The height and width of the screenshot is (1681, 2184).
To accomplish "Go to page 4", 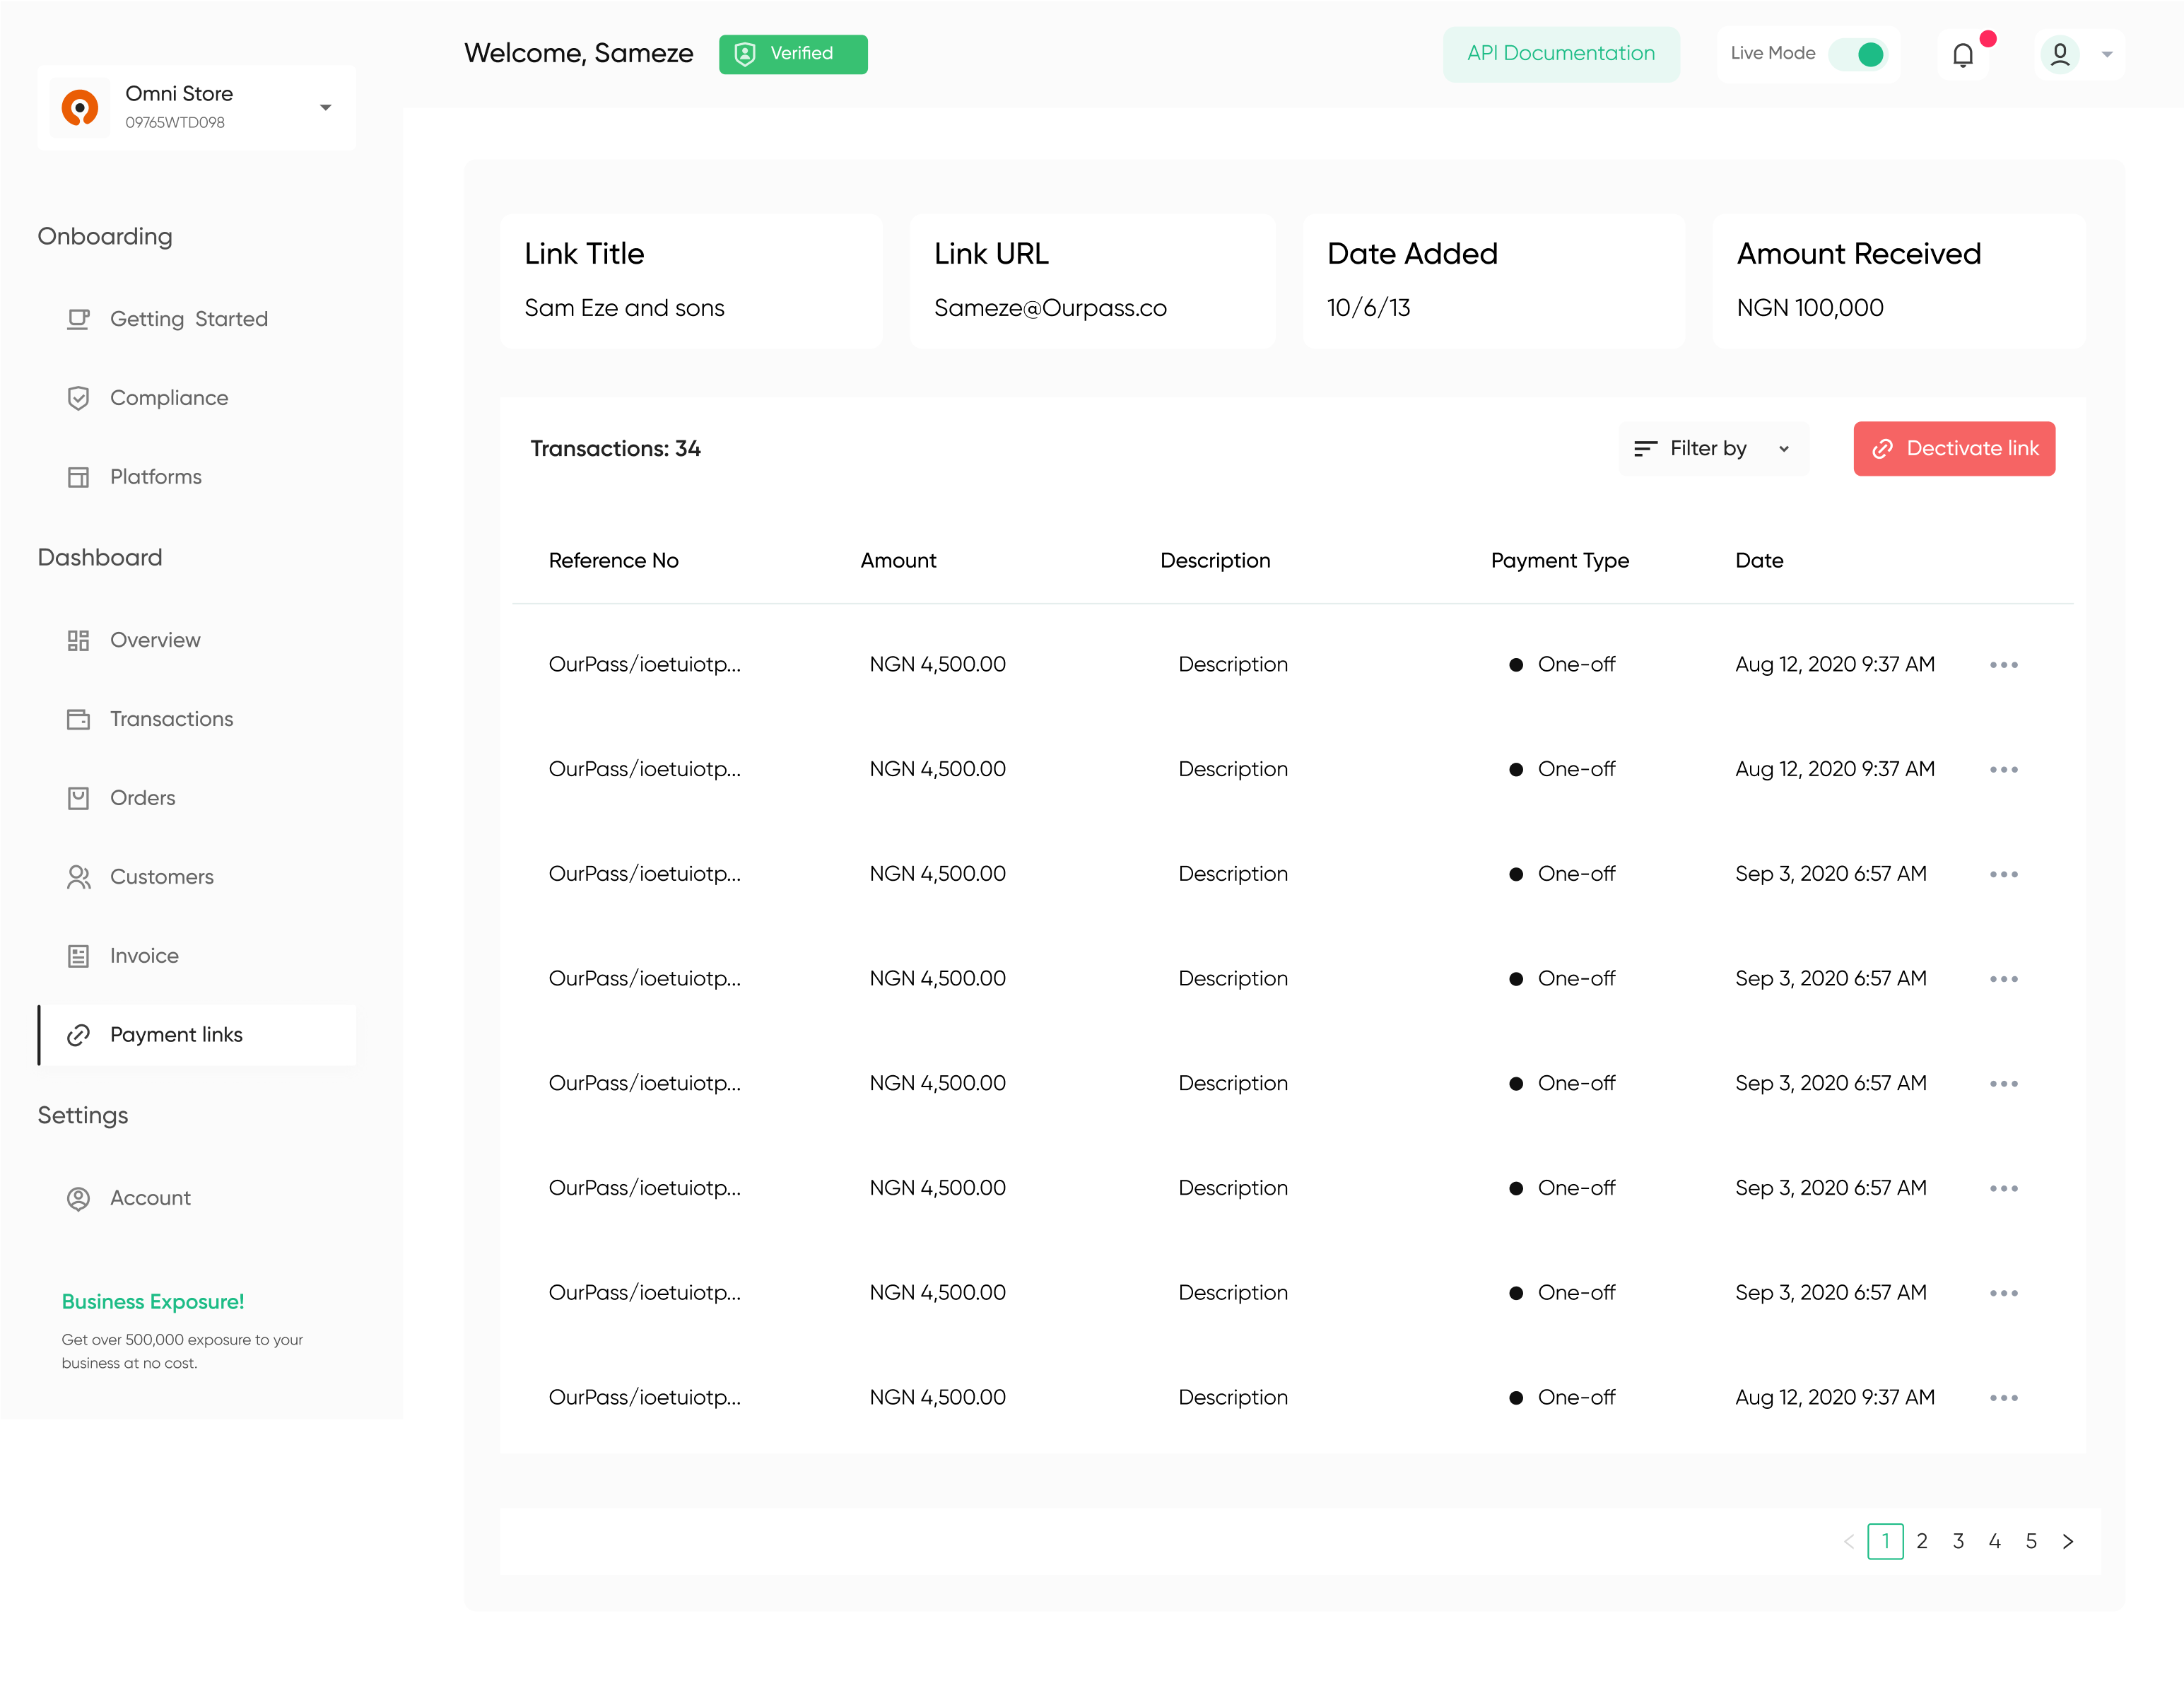I will [x=1995, y=1541].
